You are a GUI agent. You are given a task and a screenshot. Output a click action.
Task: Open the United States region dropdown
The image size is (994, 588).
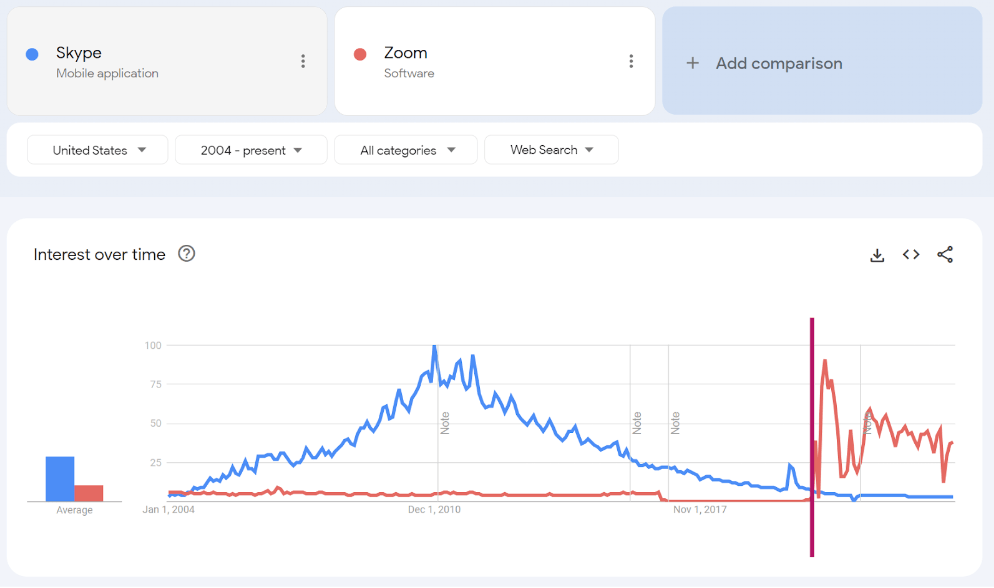pyautogui.click(x=97, y=149)
